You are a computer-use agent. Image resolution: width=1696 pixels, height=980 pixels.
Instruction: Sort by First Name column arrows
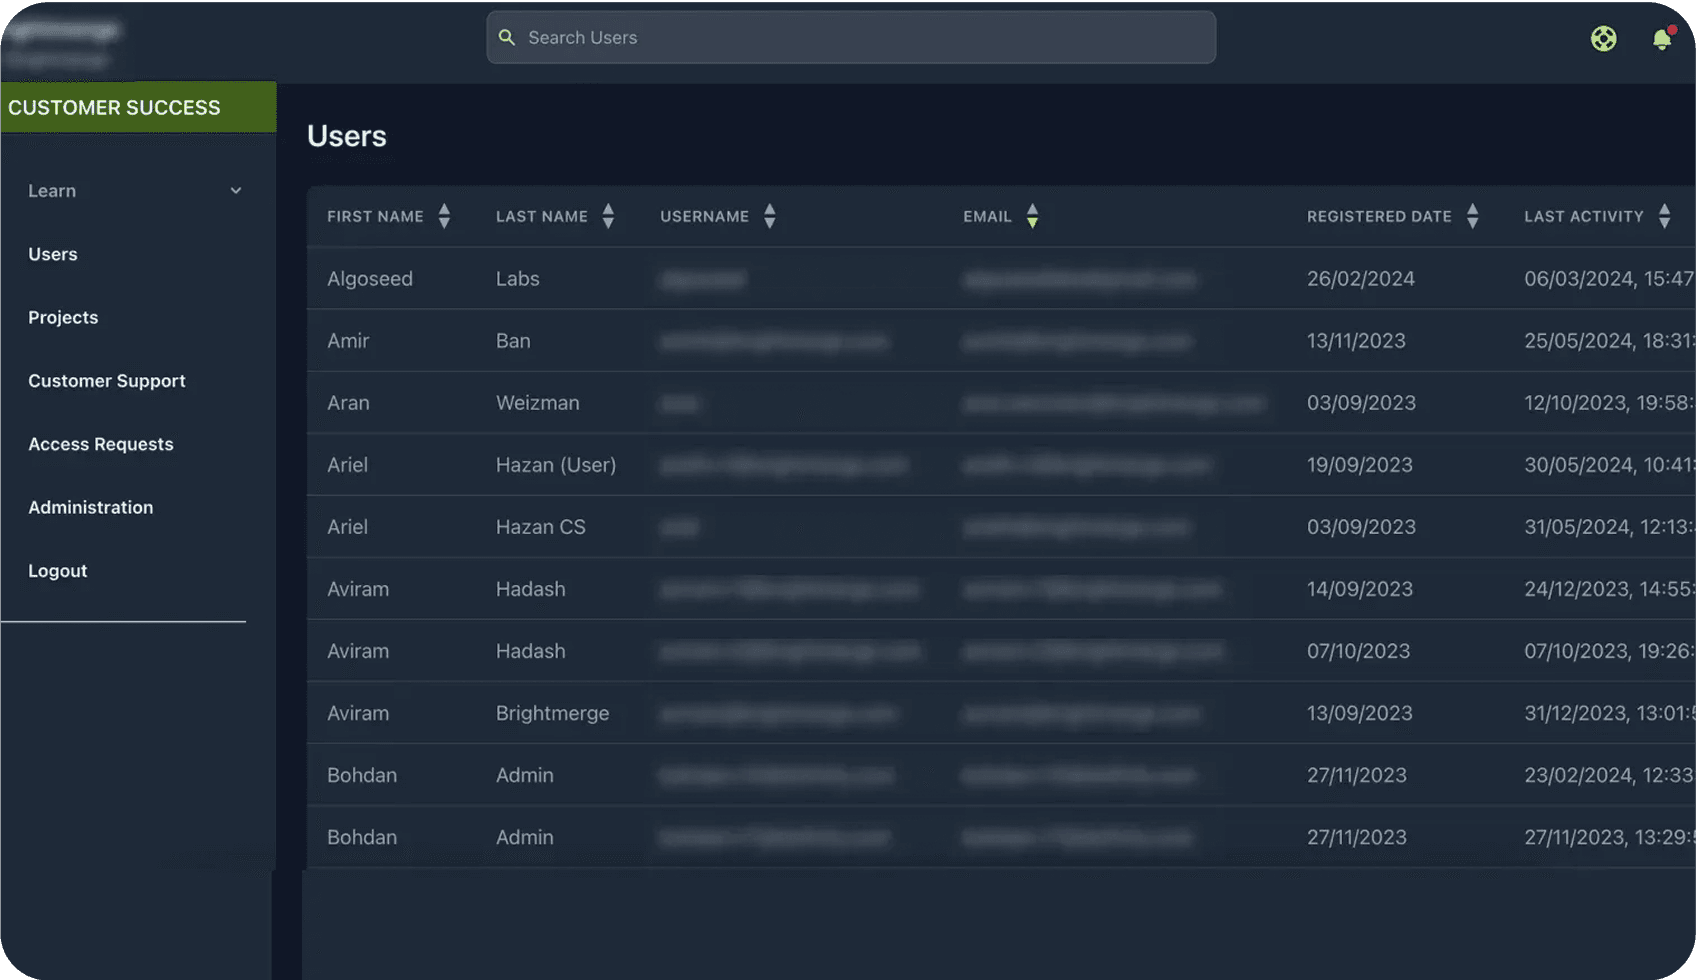[x=444, y=216]
